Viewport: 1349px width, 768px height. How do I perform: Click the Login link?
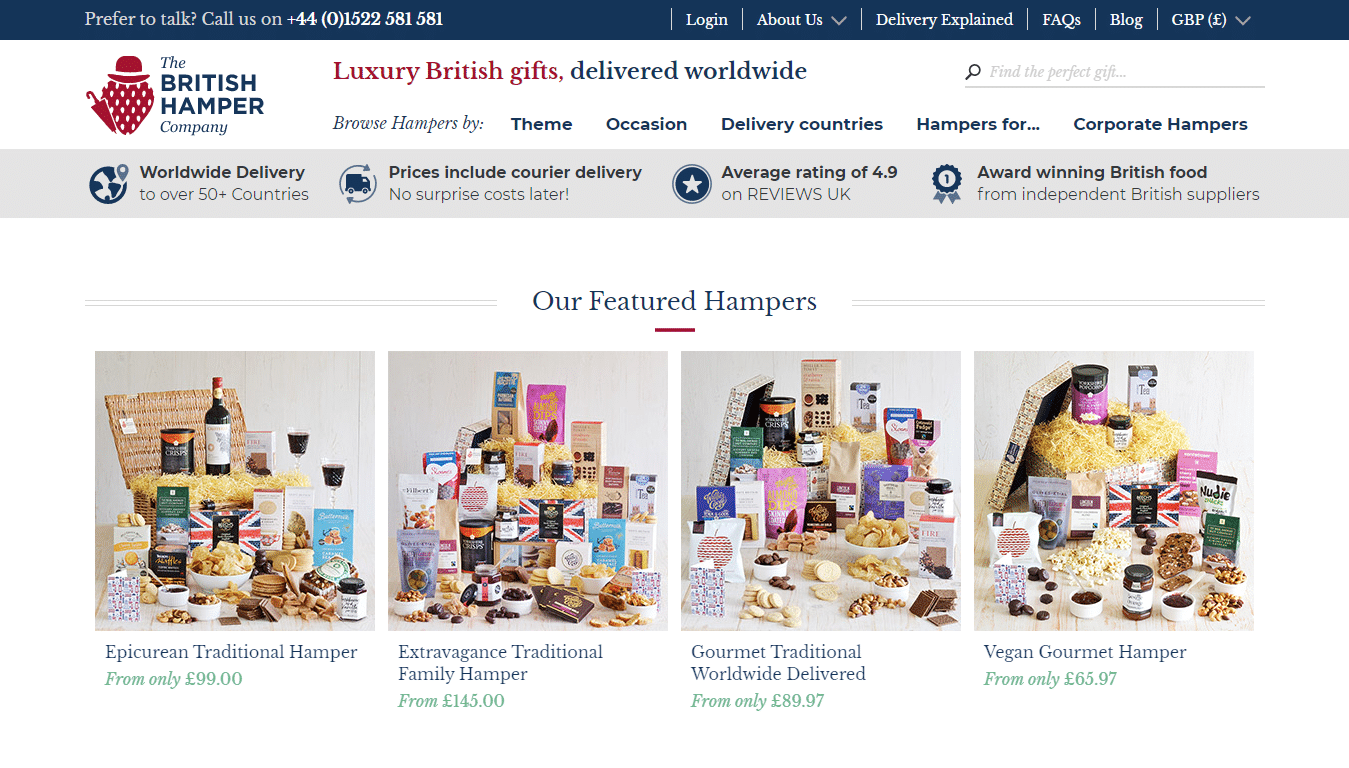[x=706, y=20]
